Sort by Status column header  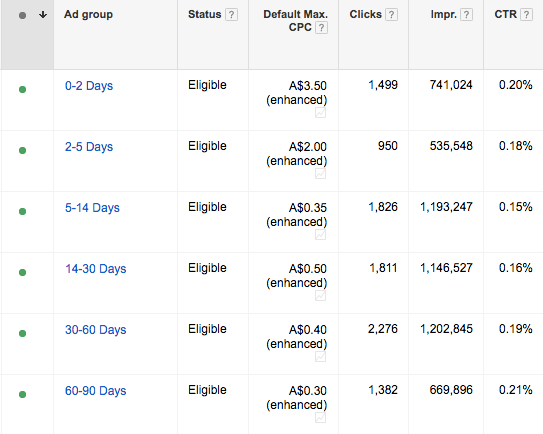click(204, 14)
